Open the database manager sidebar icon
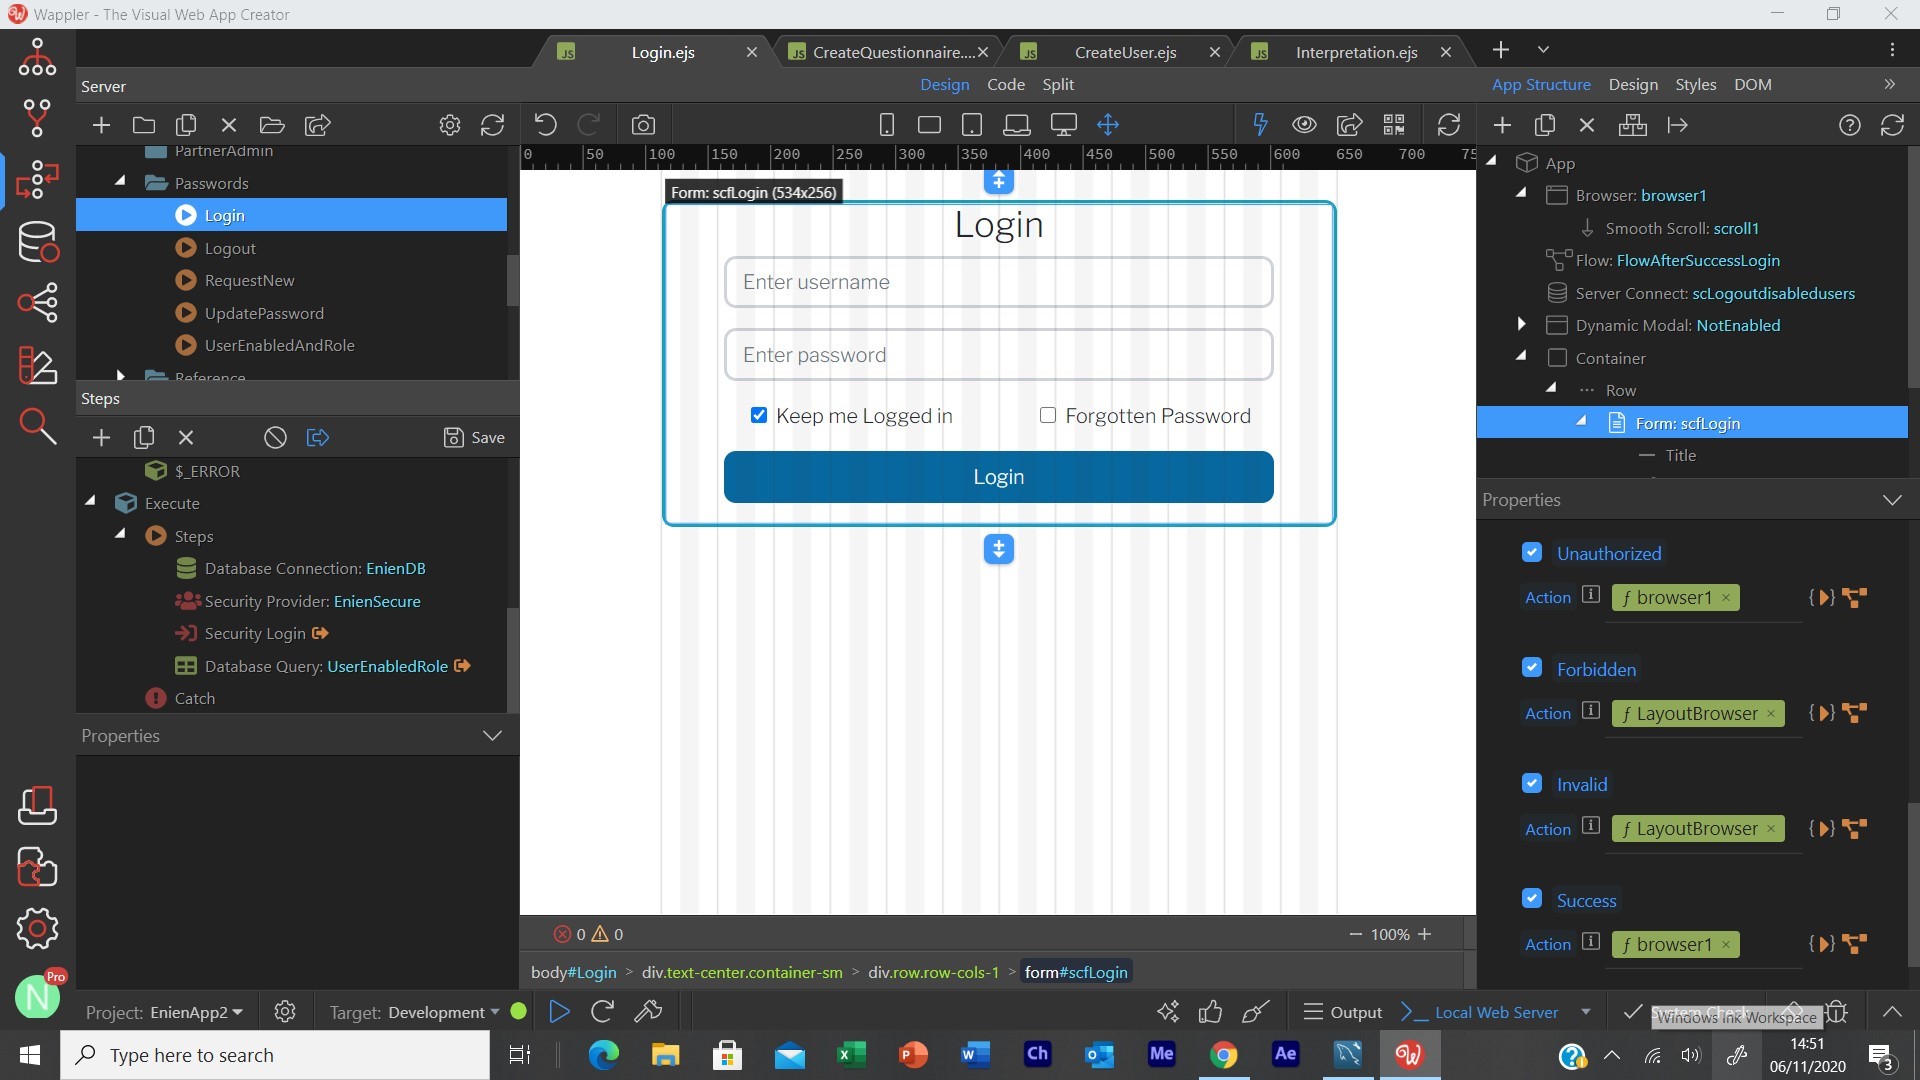 (37, 242)
